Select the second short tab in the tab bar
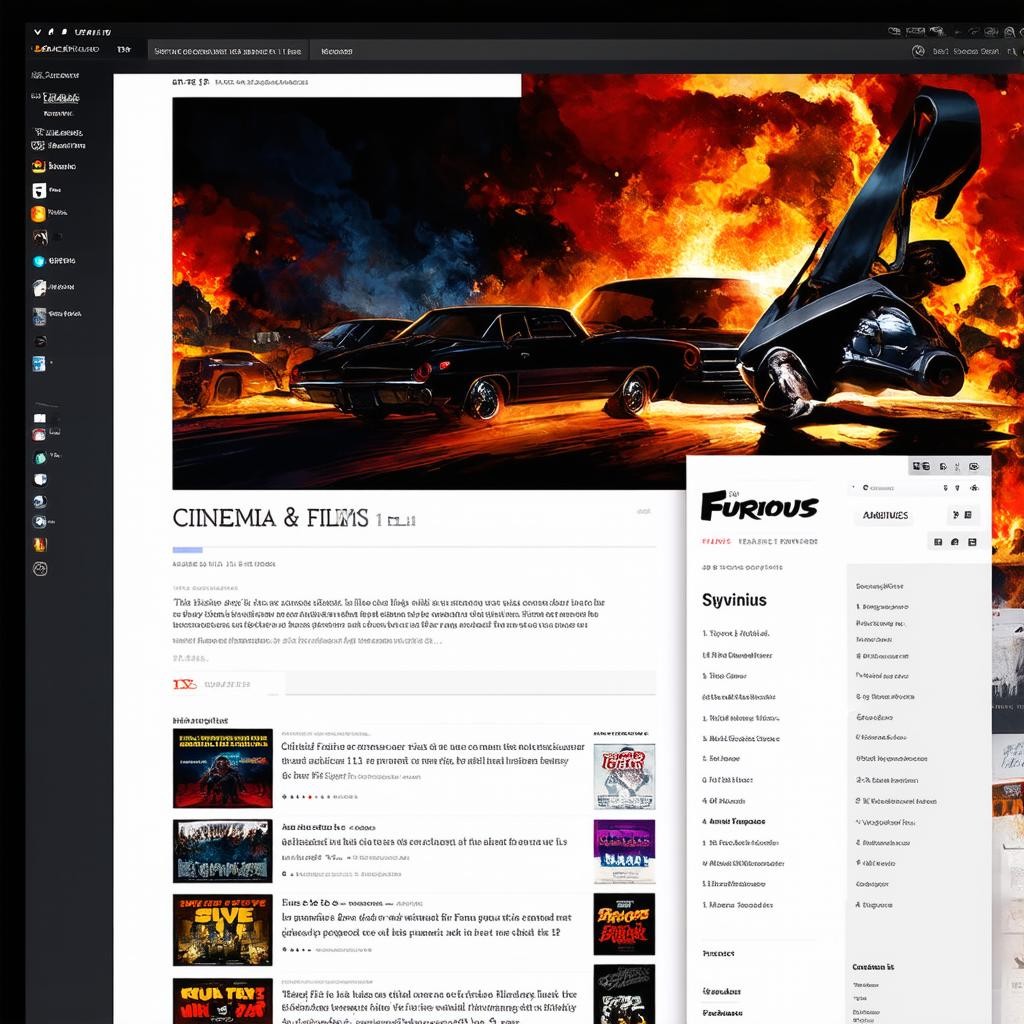This screenshot has width=1024, height=1024. [336, 51]
